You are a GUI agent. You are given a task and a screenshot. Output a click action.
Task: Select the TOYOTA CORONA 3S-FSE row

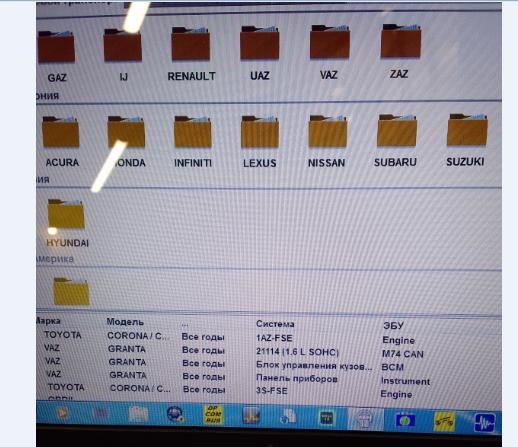[268, 390]
